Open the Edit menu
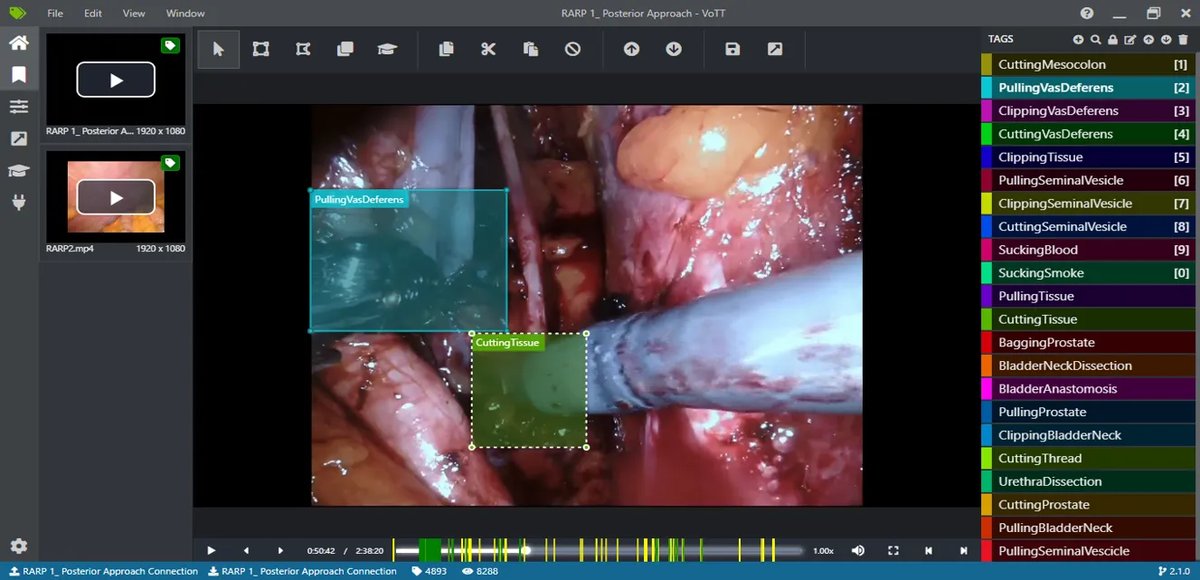1200x580 pixels. 93,14
